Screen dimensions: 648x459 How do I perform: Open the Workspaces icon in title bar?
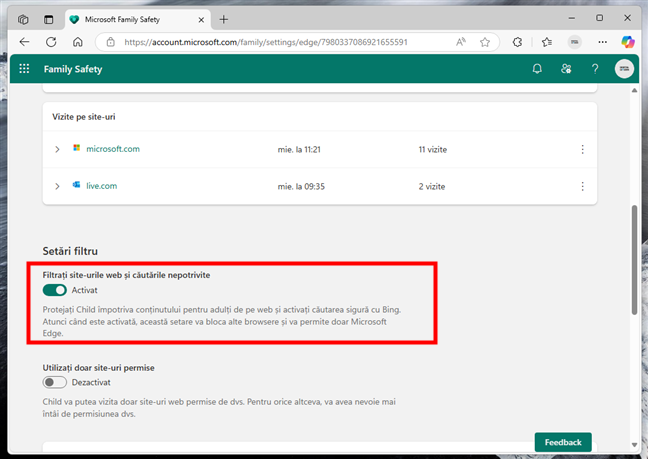coord(23,19)
